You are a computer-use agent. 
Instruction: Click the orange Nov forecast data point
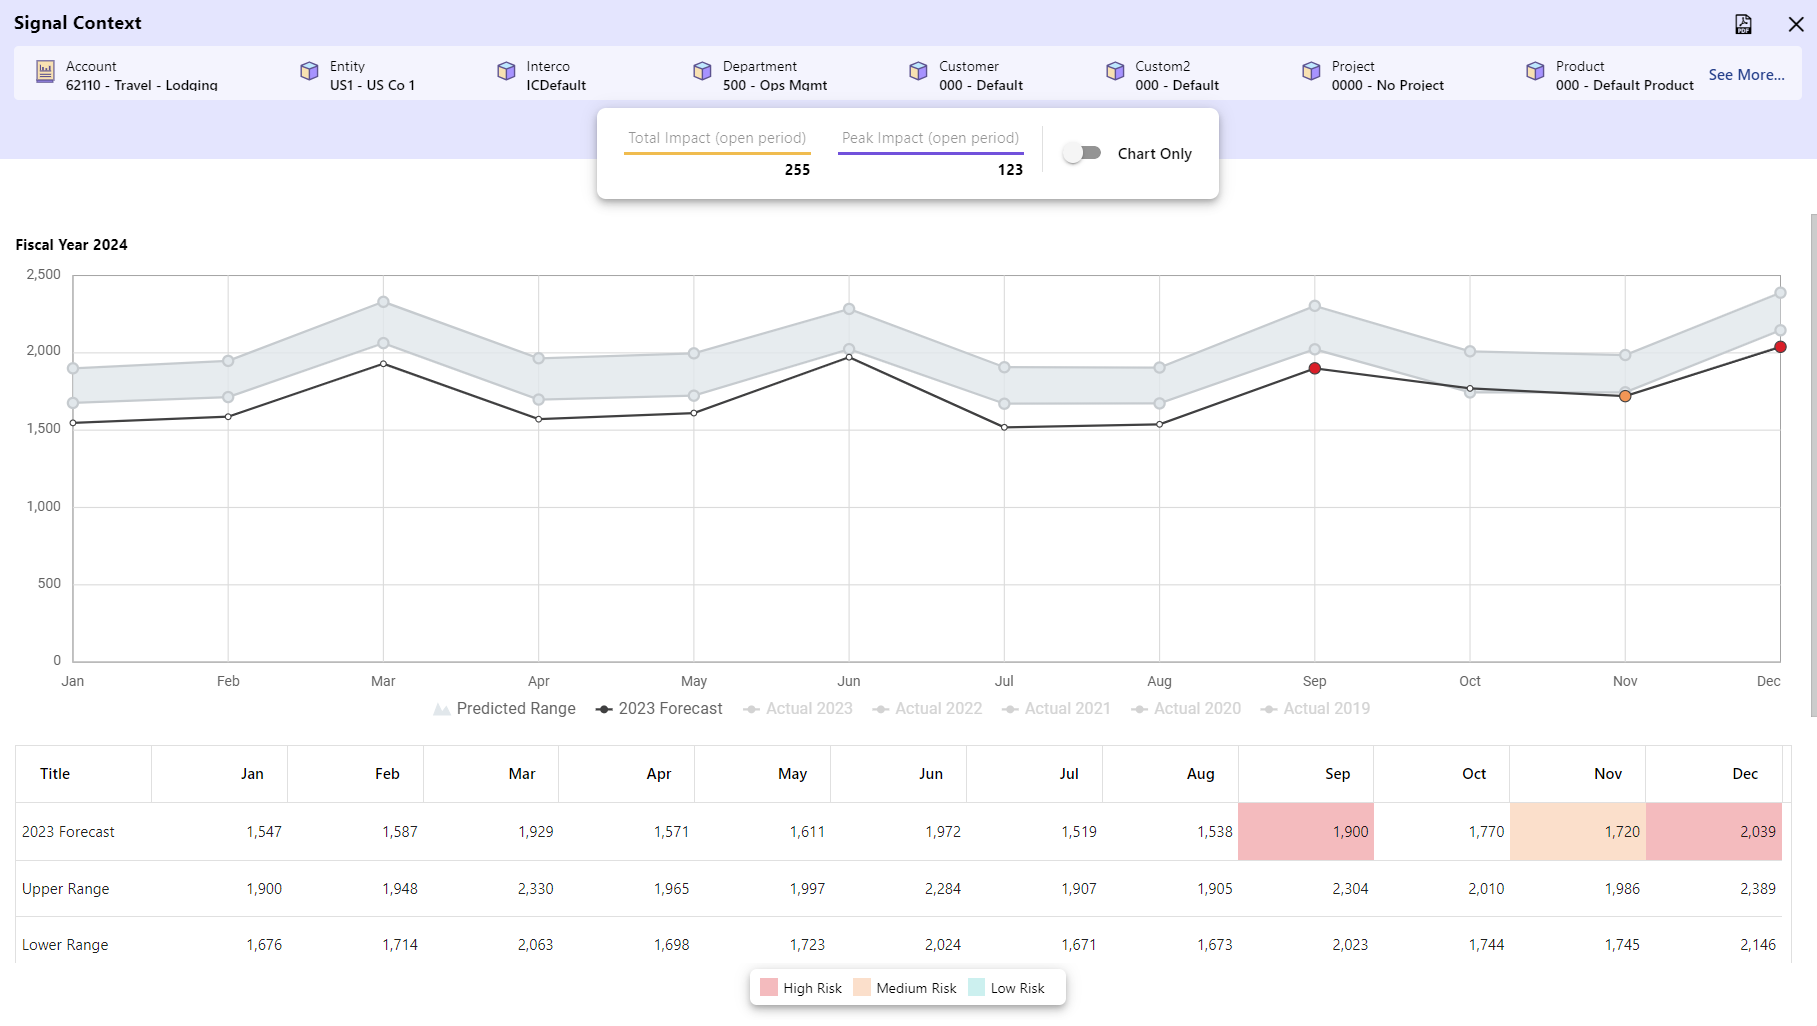tap(1625, 397)
